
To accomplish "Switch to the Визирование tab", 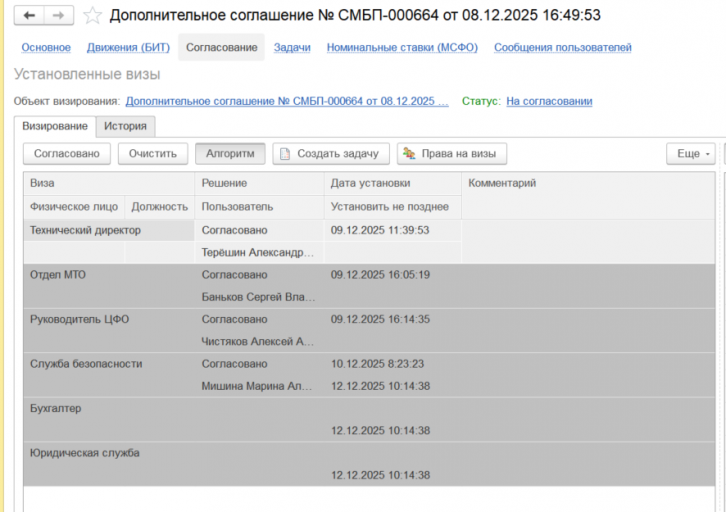I will point(55,126).
